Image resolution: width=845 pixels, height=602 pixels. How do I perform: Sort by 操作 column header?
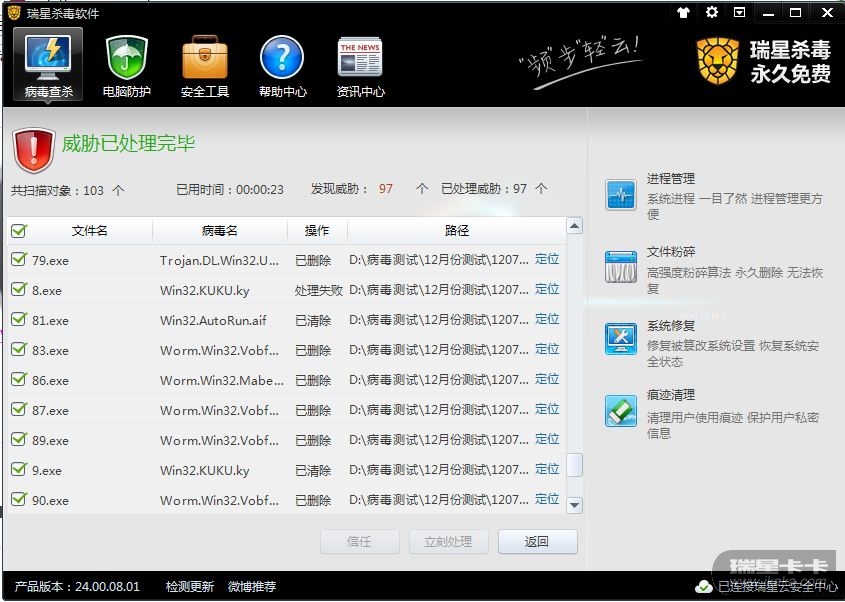317,231
